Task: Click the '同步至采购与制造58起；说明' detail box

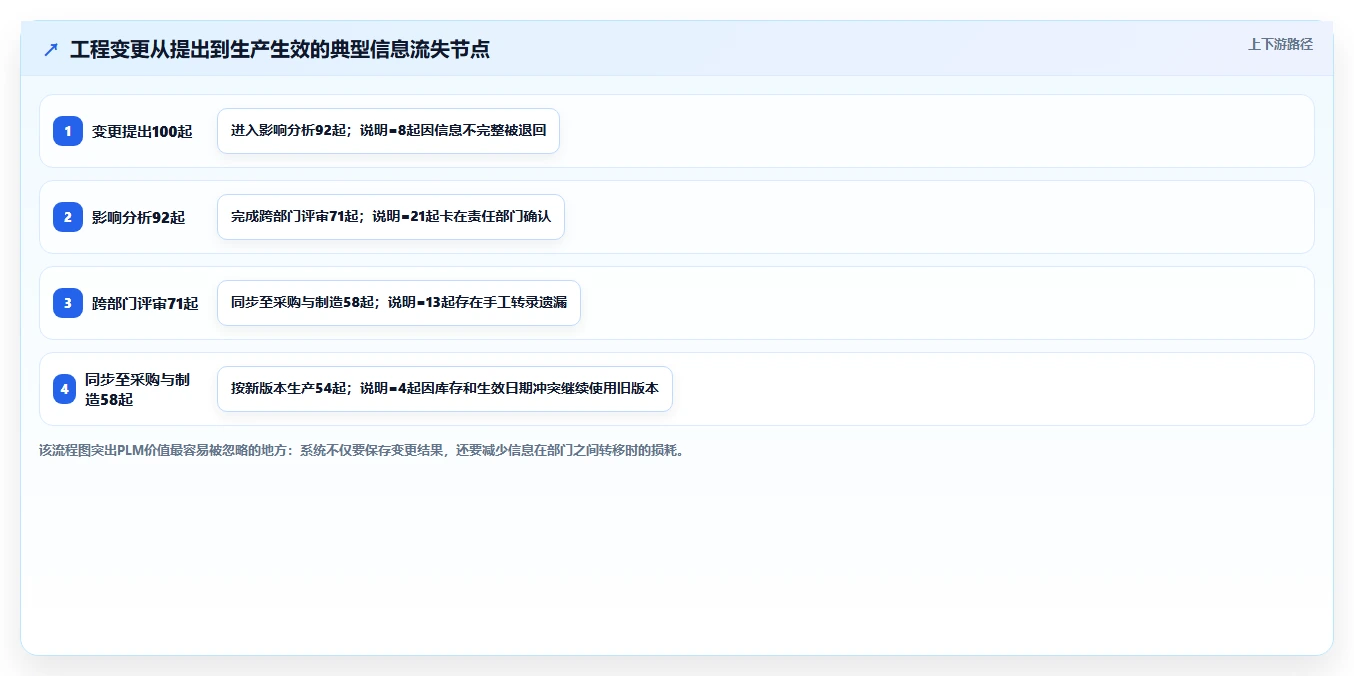Action: click(399, 303)
